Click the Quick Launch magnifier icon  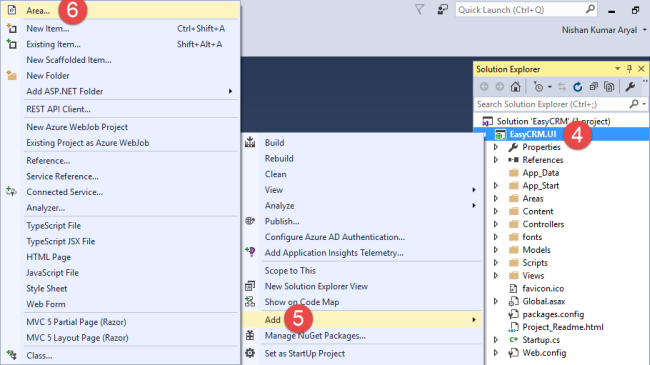coord(590,10)
